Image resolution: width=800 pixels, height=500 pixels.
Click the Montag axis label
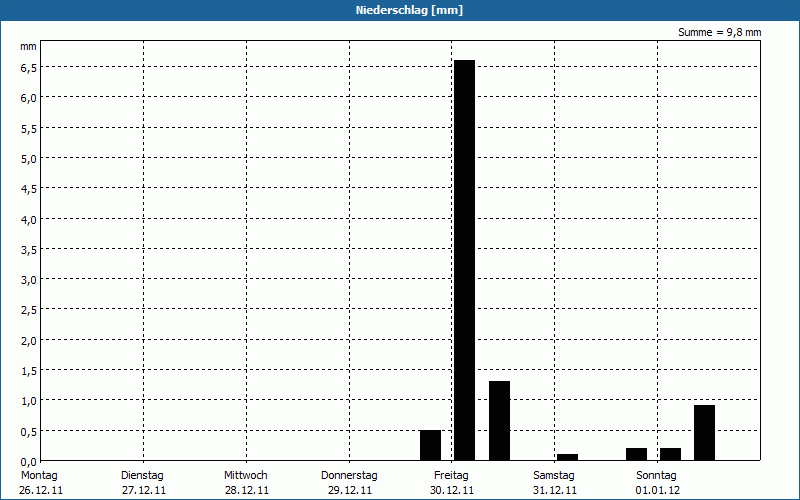click(x=39, y=475)
